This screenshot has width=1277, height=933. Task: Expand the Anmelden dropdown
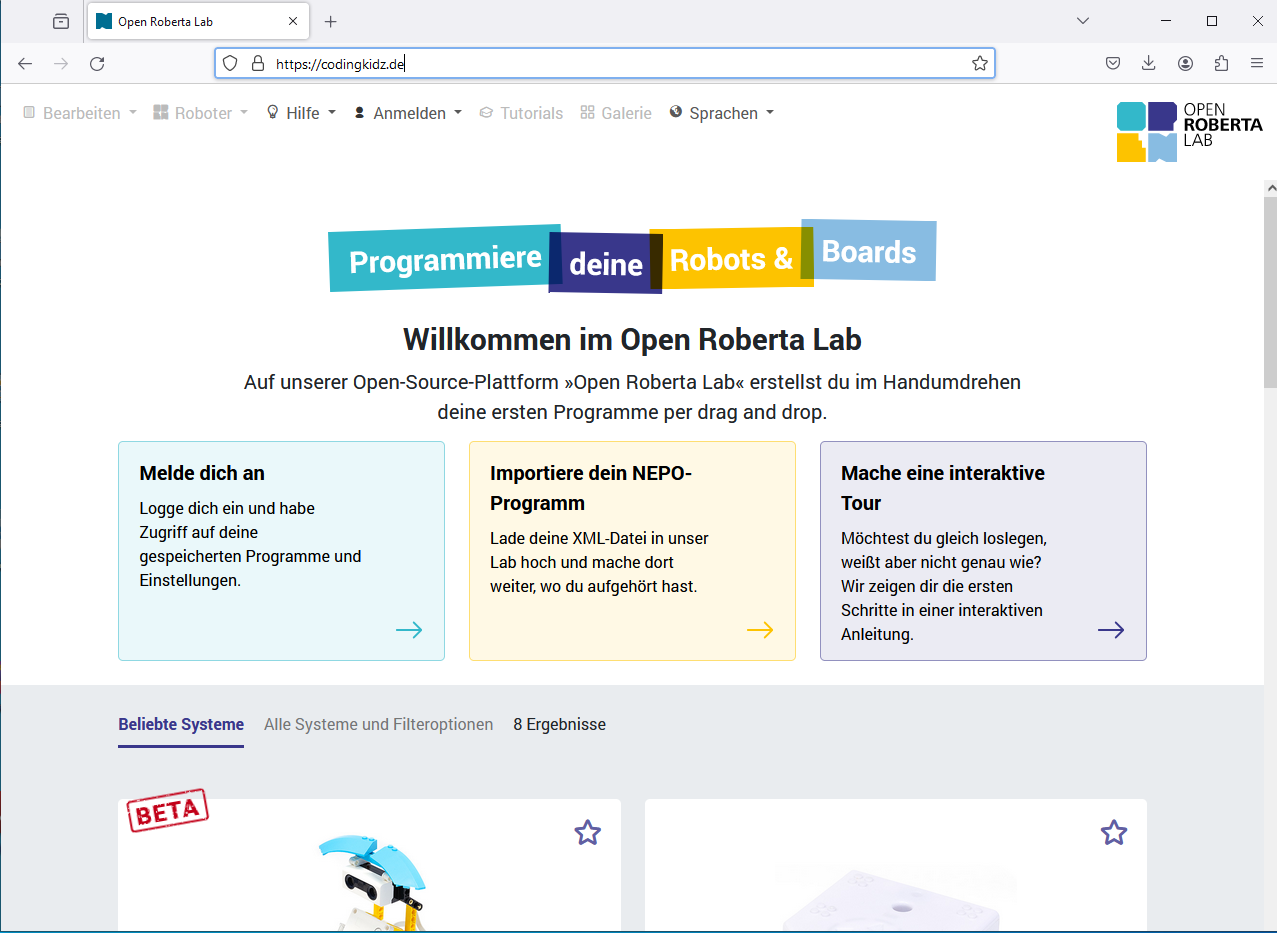(x=408, y=113)
